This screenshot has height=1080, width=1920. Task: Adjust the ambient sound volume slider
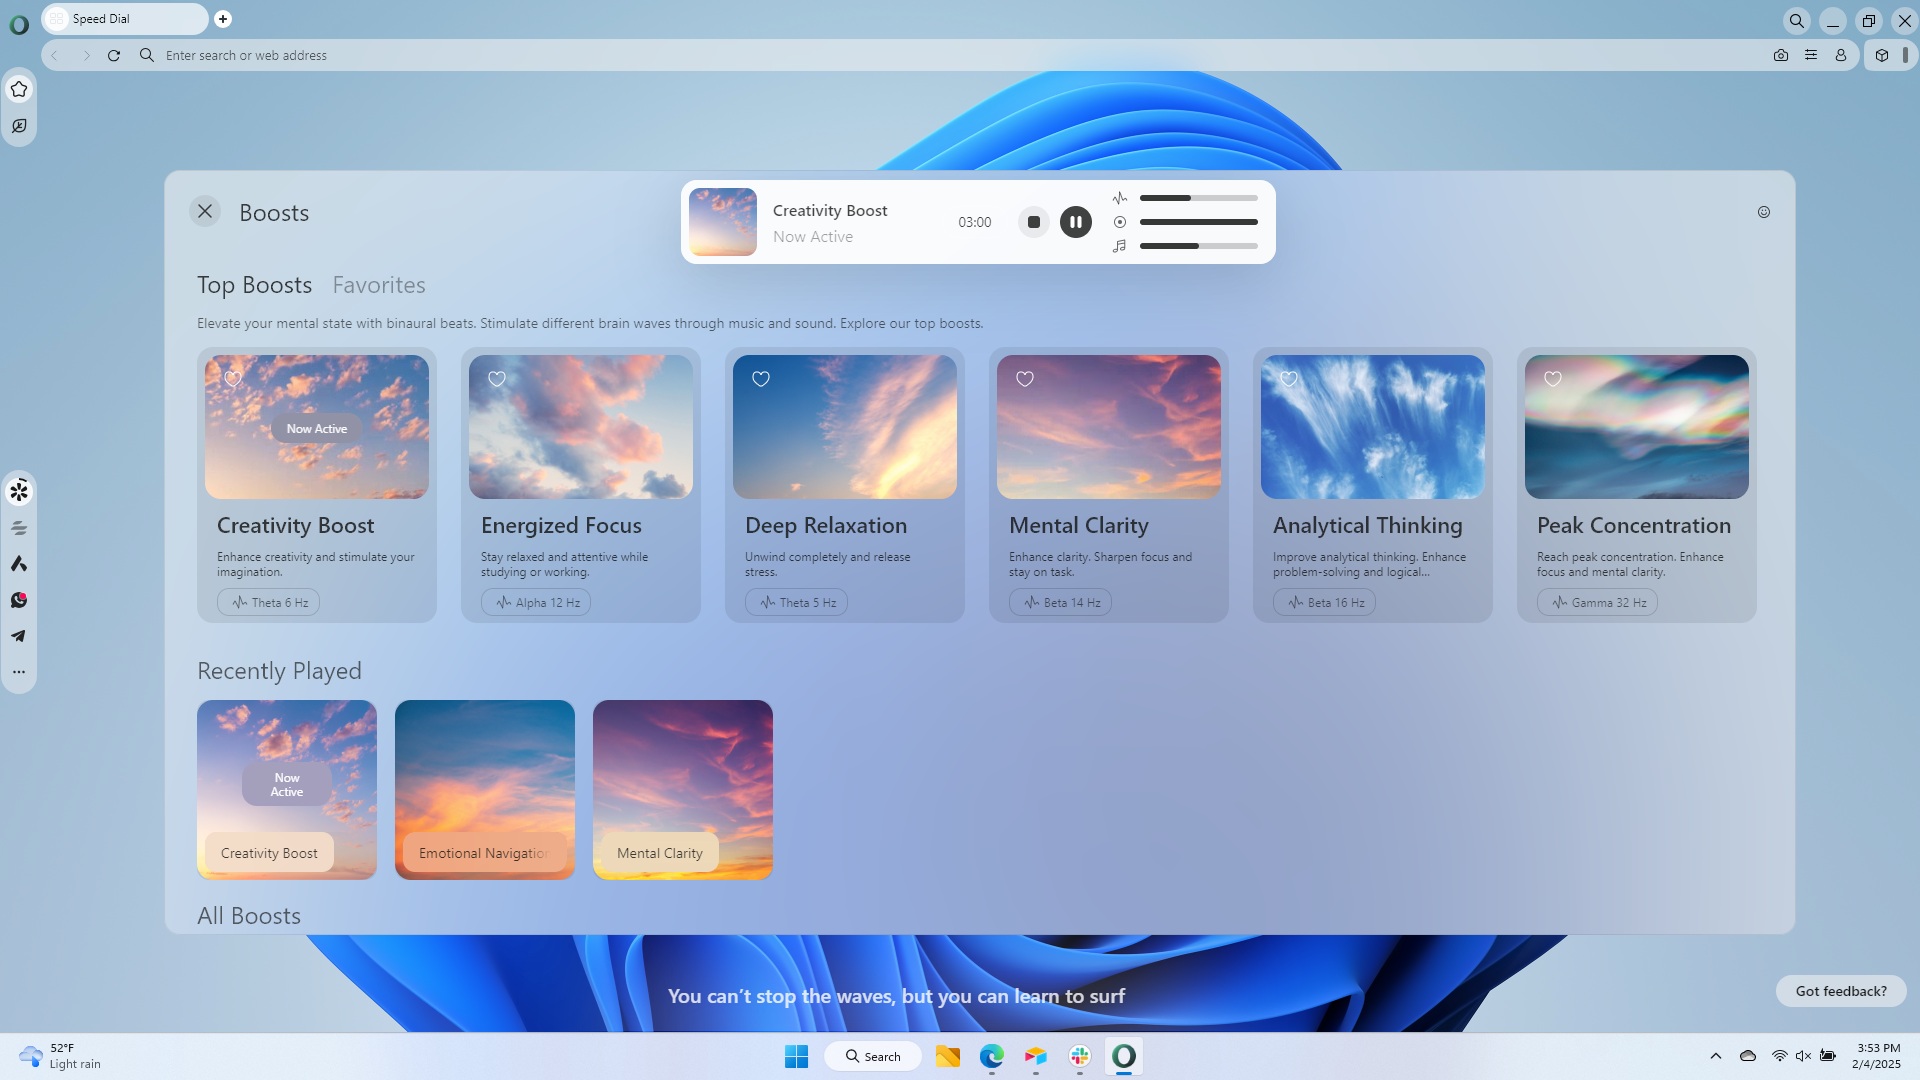coord(1199,222)
